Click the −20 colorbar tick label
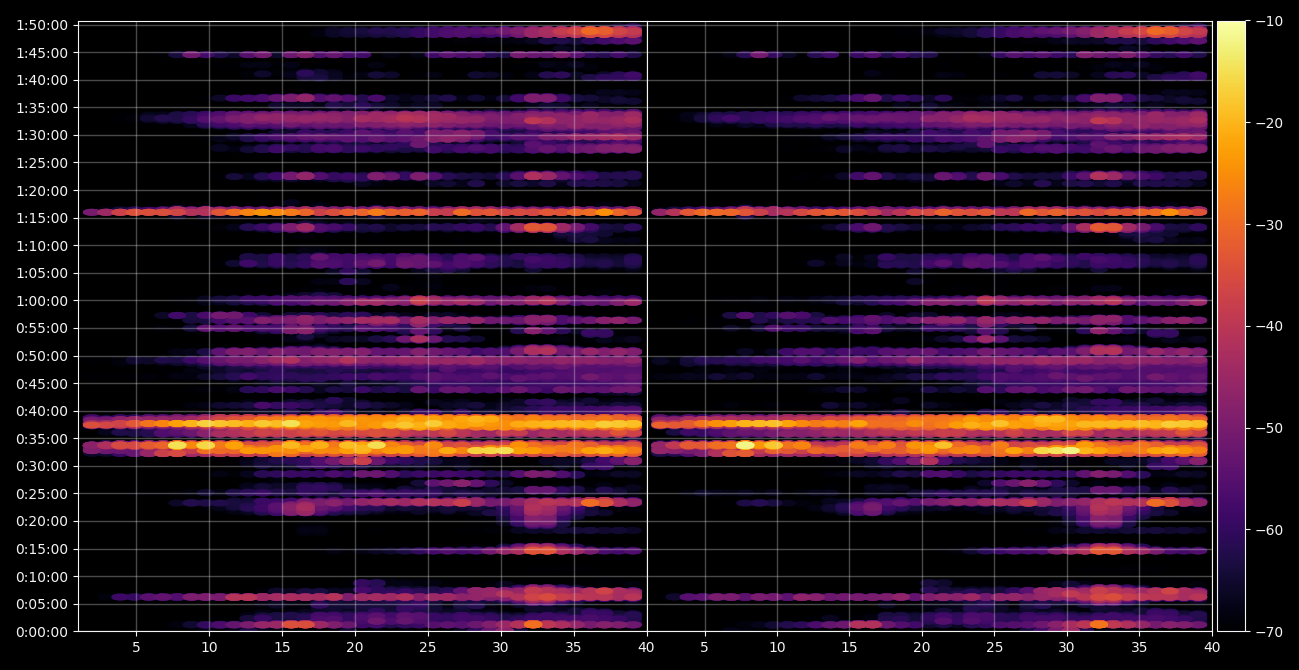This screenshot has width=1299, height=670. coord(1270,123)
